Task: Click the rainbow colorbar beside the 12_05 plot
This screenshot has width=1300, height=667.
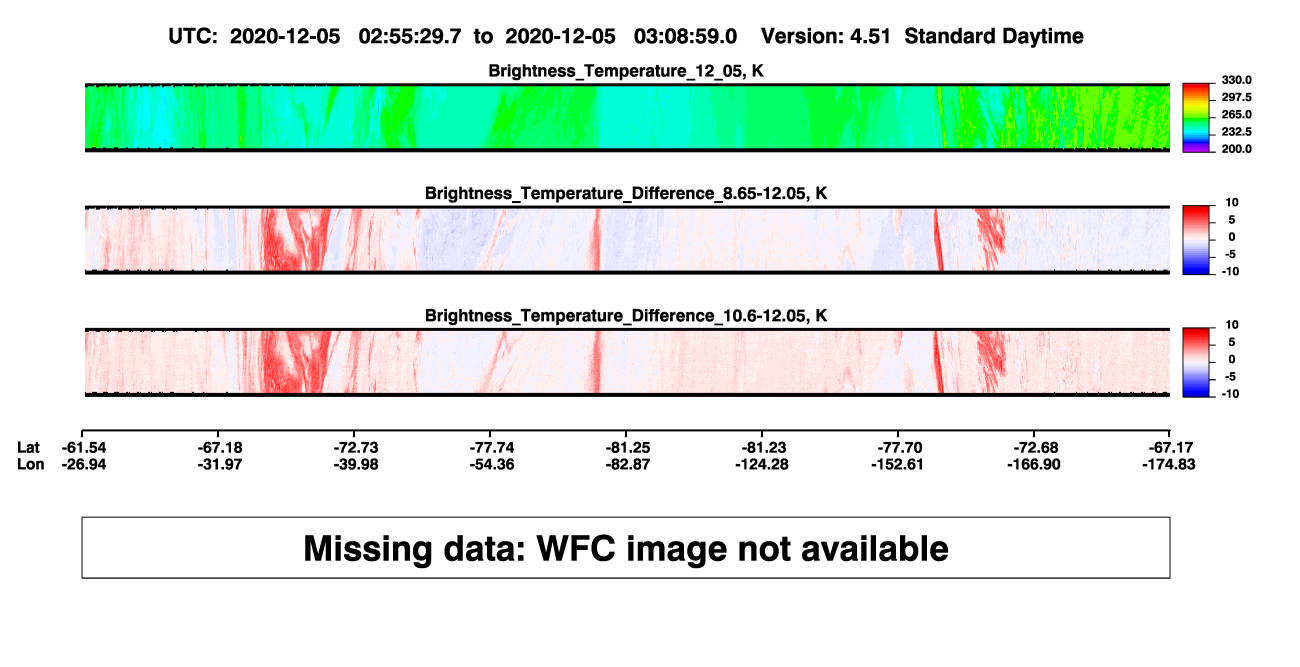Action: [x=1197, y=118]
